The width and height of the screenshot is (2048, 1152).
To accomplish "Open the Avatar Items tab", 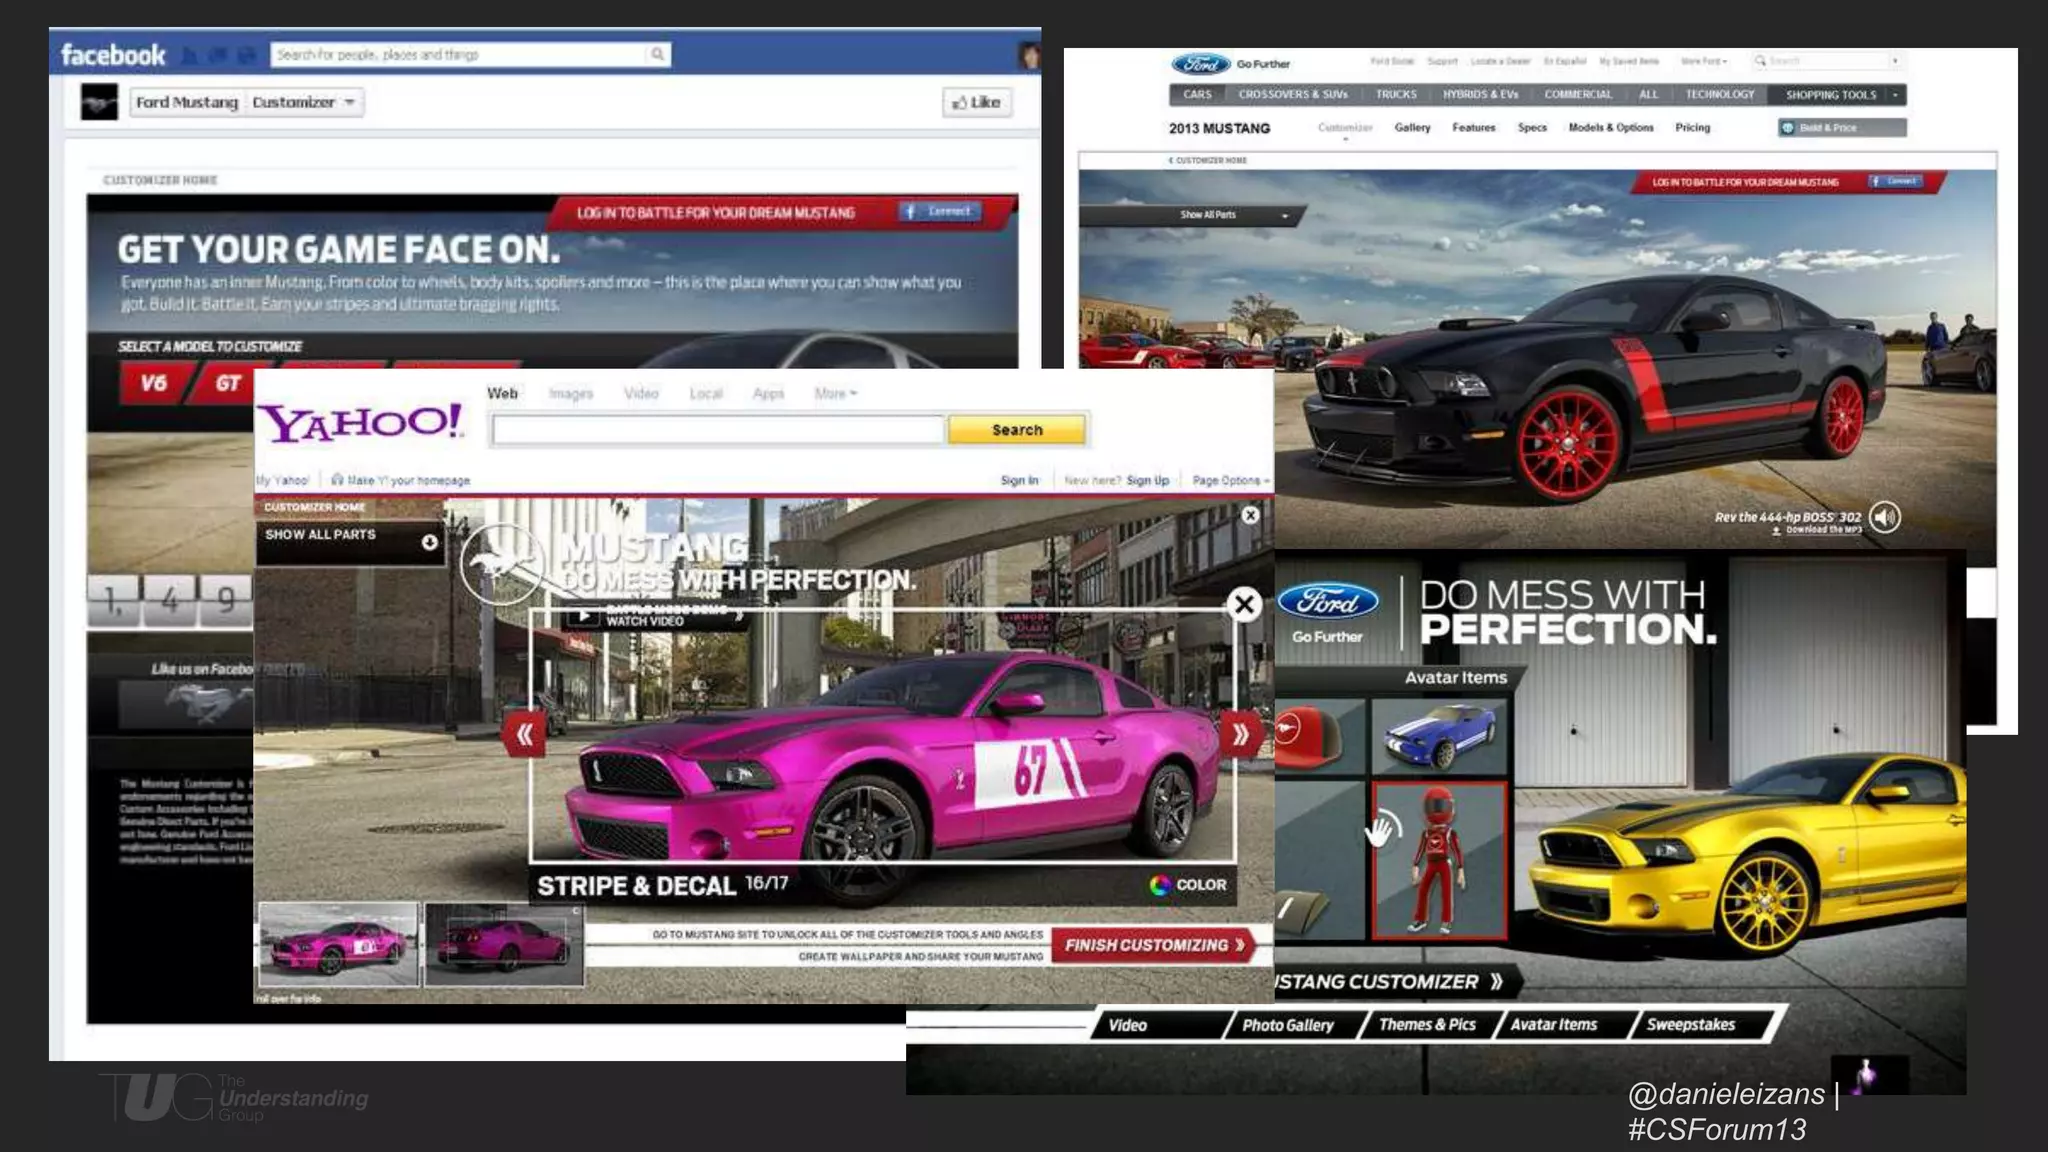I will point(1554,1025).
